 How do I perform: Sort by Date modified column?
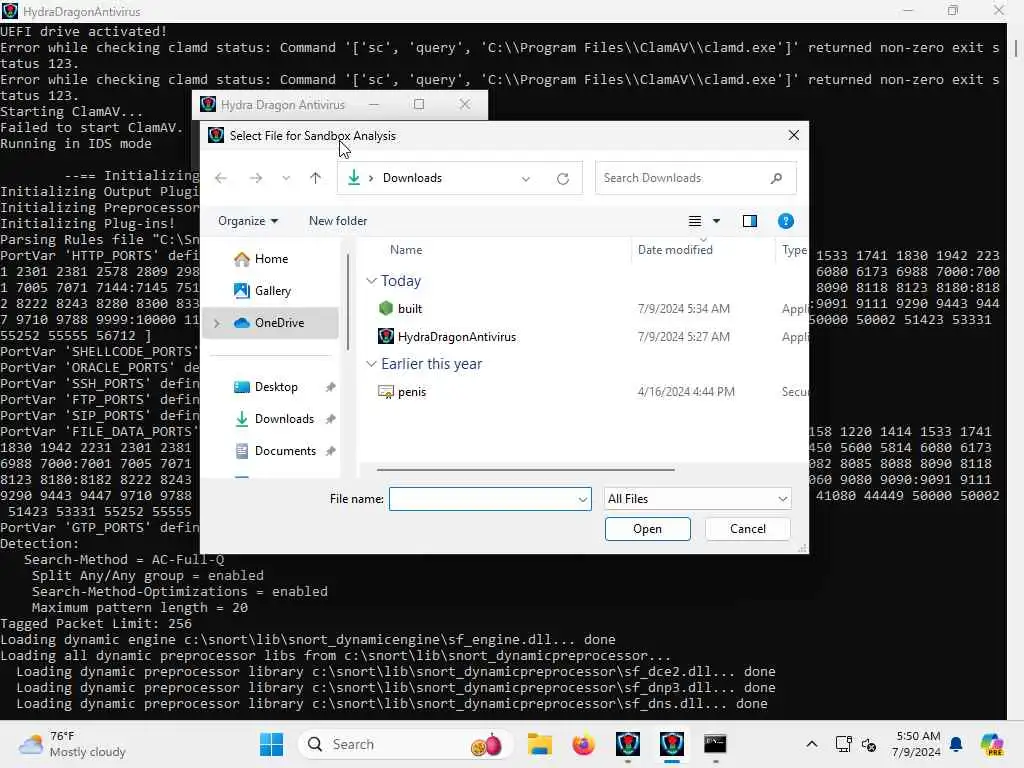coord(675,249)
